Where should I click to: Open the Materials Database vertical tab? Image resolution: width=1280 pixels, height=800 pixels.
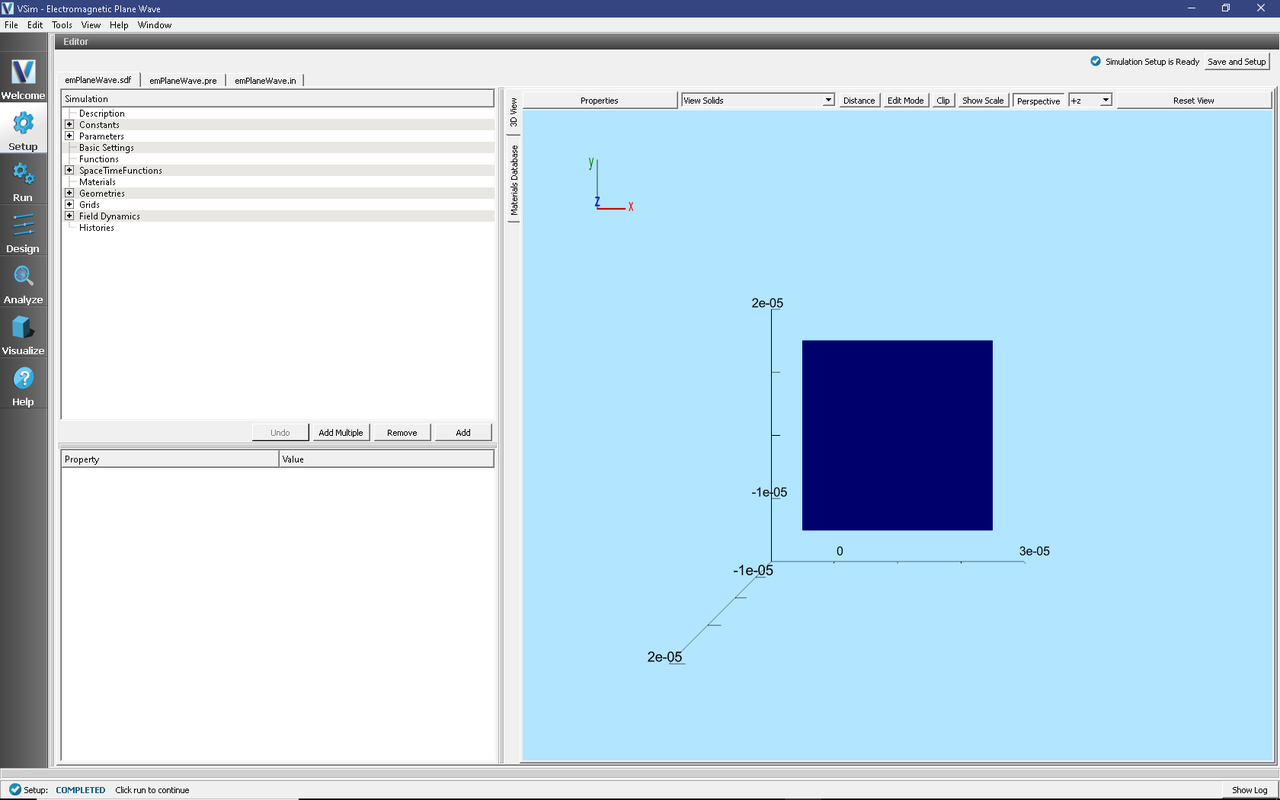514,180
